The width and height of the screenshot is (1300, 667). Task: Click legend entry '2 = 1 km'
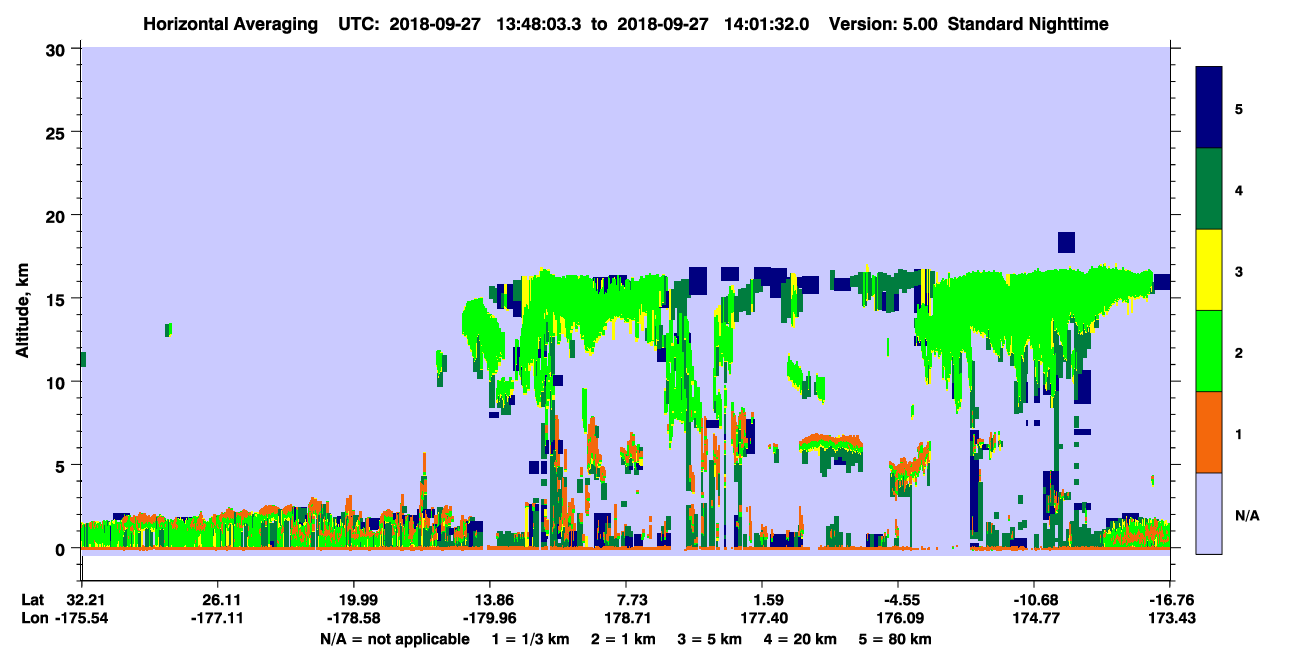click(x=623, y=639)
